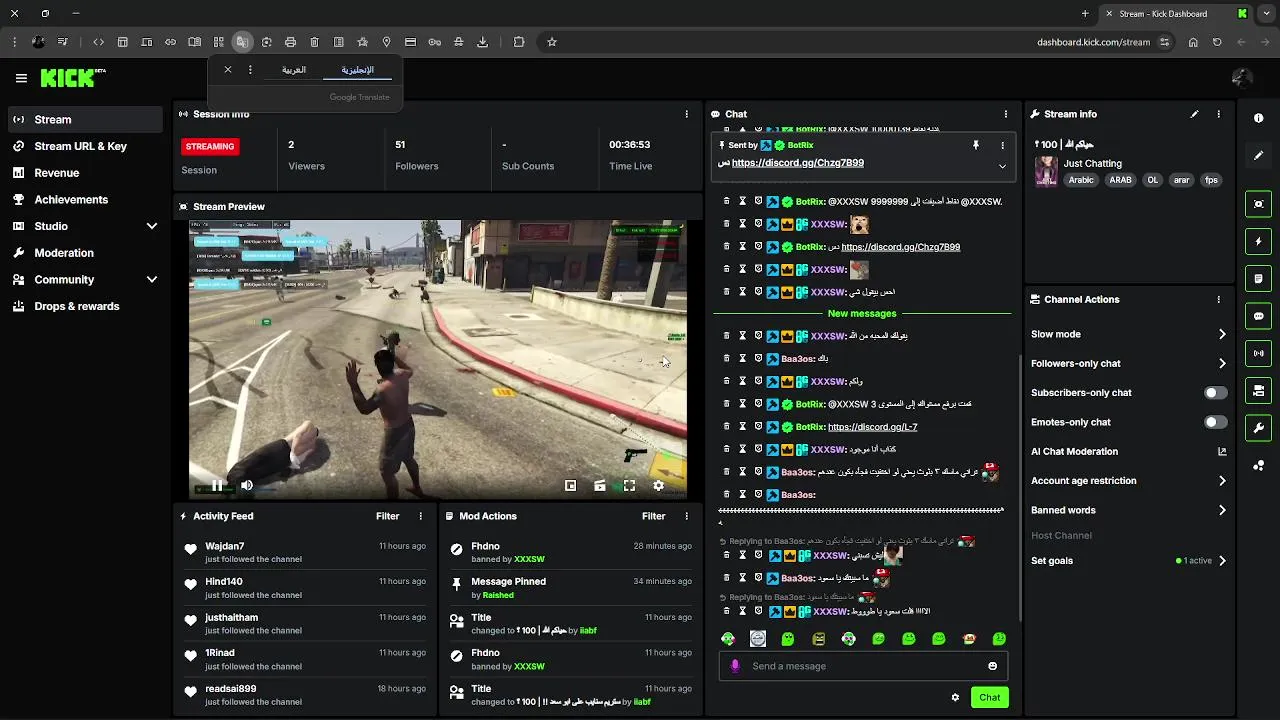
Task: Click the emoji picker in message box
Action: (x=992, y=666)
